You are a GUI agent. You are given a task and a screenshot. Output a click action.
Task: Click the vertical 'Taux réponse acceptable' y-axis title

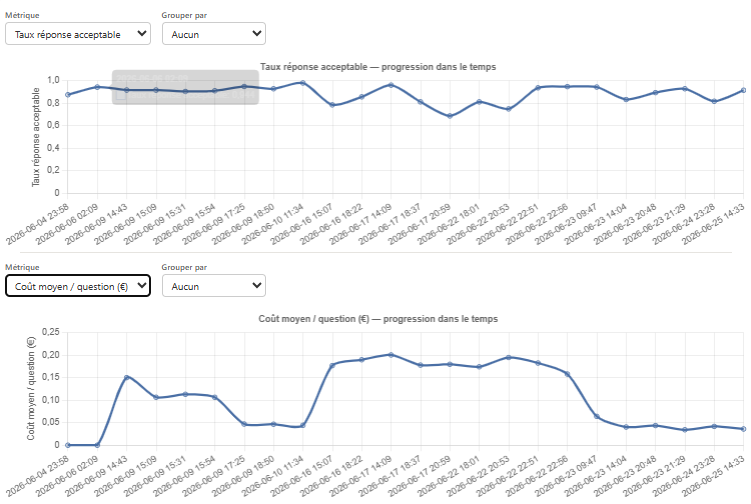coord(35,137)
